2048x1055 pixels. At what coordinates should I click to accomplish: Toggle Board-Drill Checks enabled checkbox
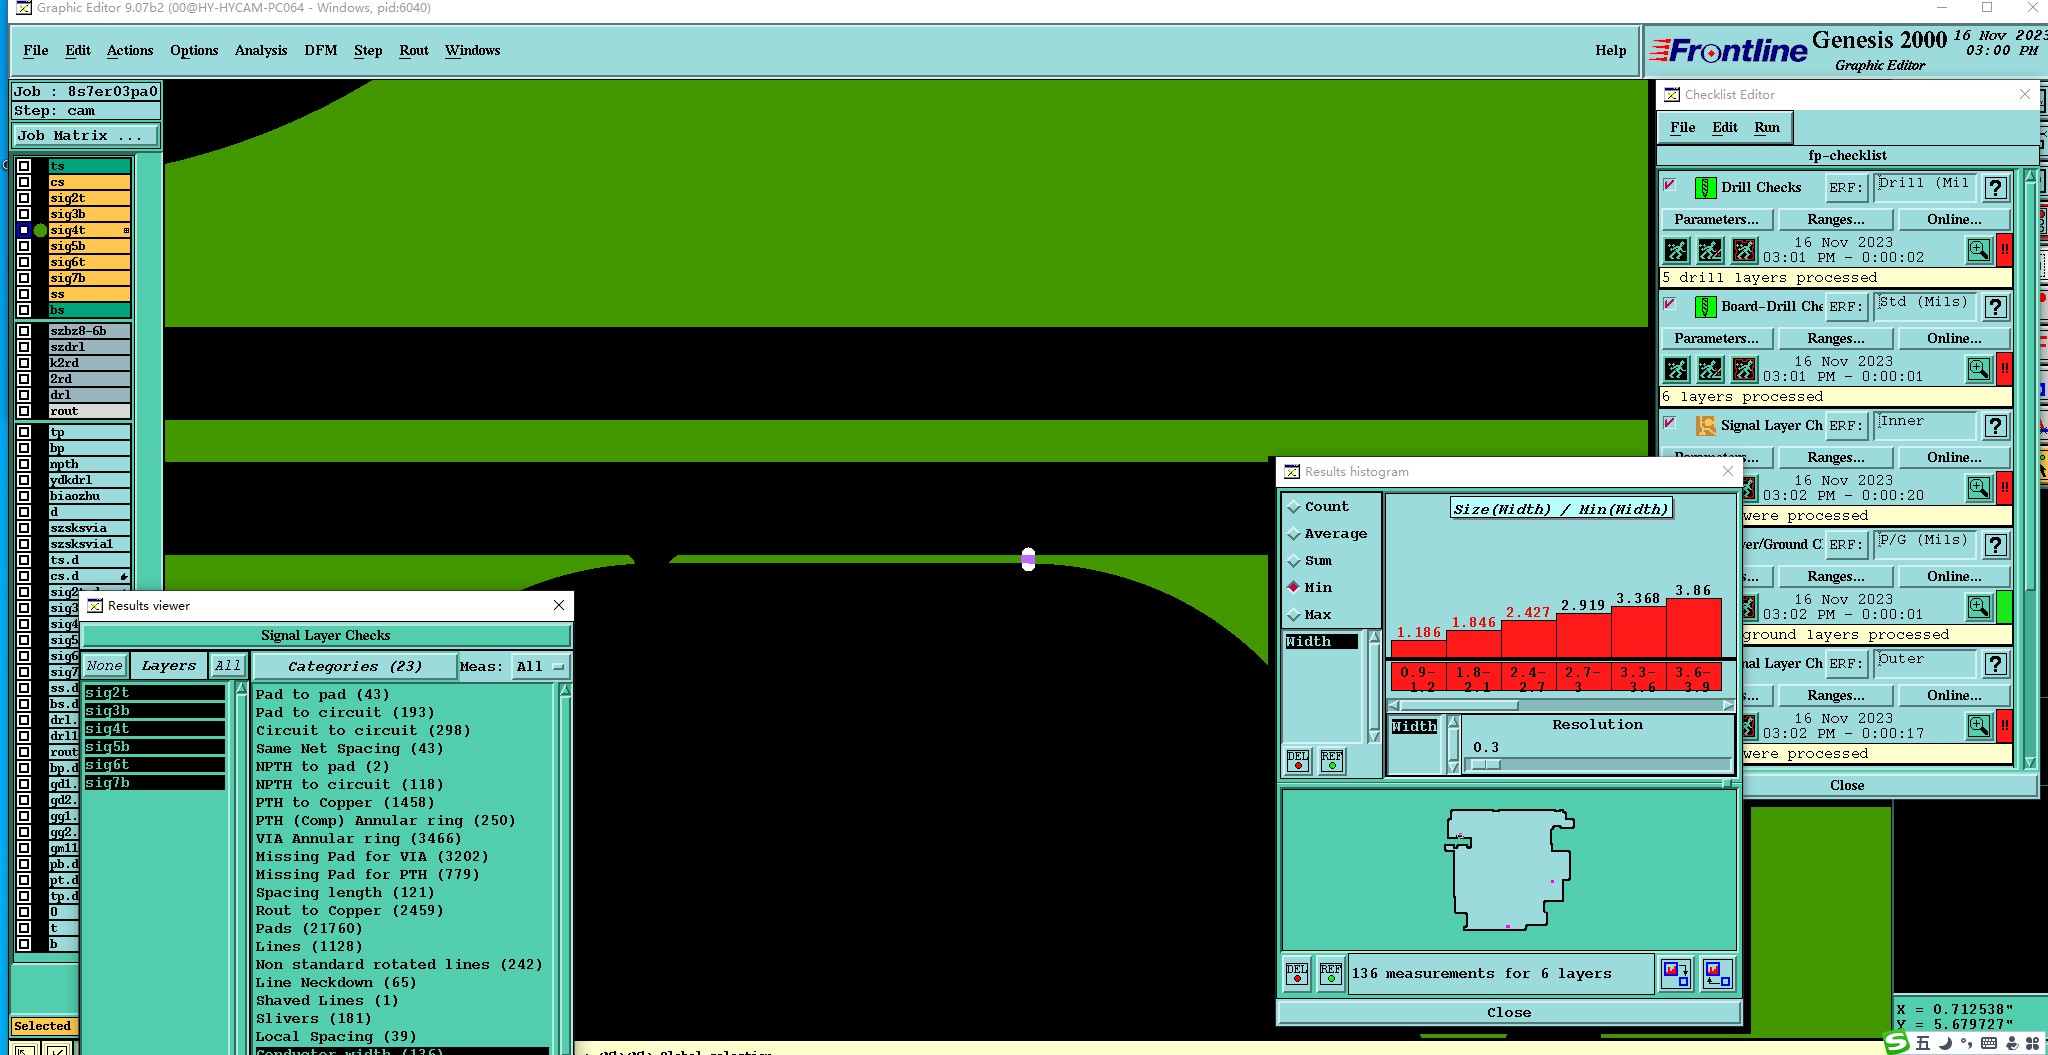point(1670,304)
